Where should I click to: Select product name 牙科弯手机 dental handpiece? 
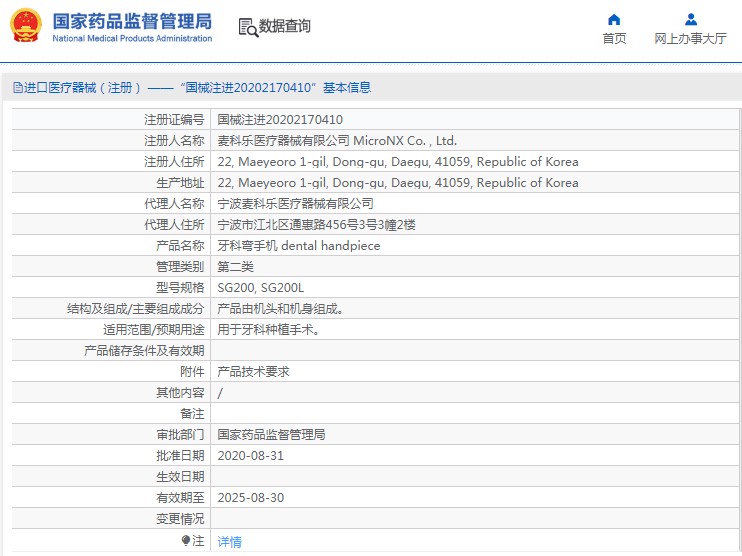tap(299, 246)
